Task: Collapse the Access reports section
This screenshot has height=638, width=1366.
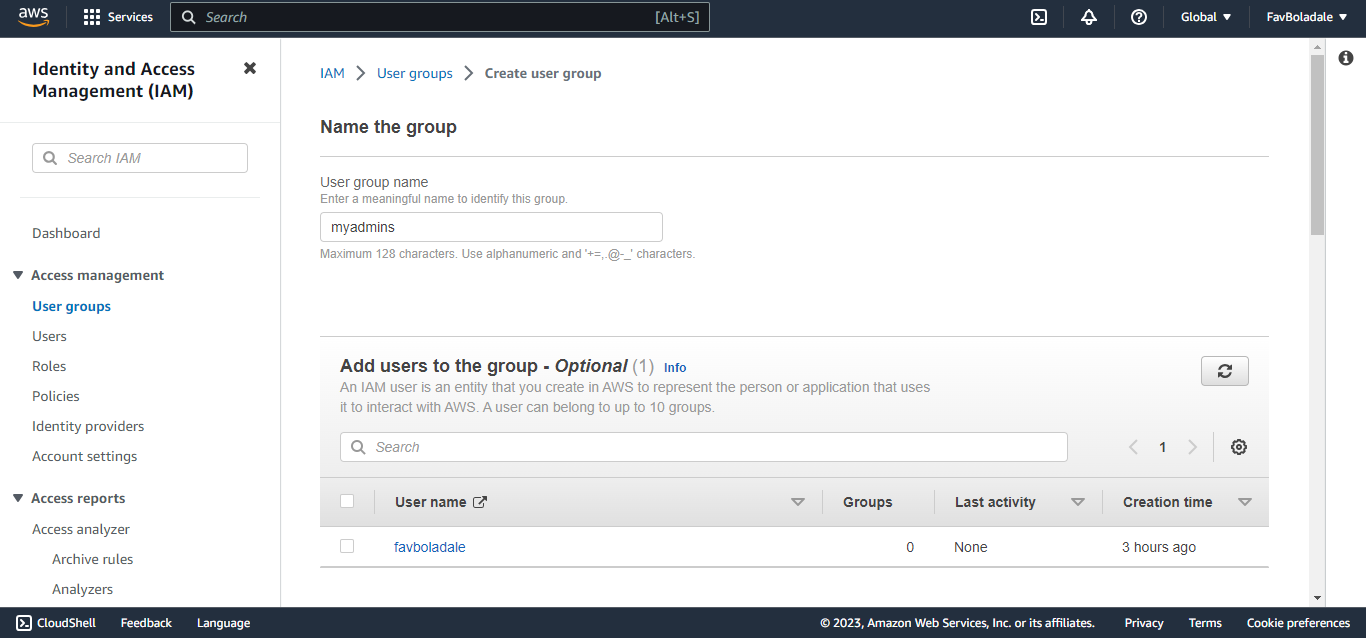Action: point(18,498)
